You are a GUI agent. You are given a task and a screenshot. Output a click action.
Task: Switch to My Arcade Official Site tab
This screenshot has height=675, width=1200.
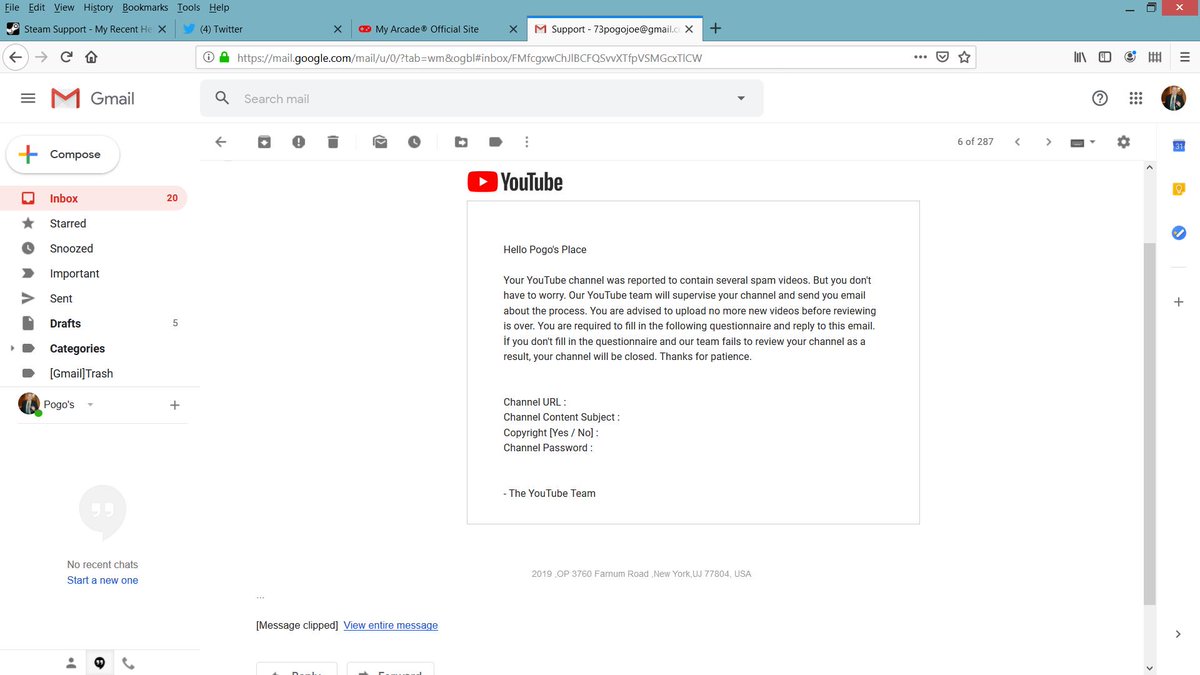coord(438,29)
